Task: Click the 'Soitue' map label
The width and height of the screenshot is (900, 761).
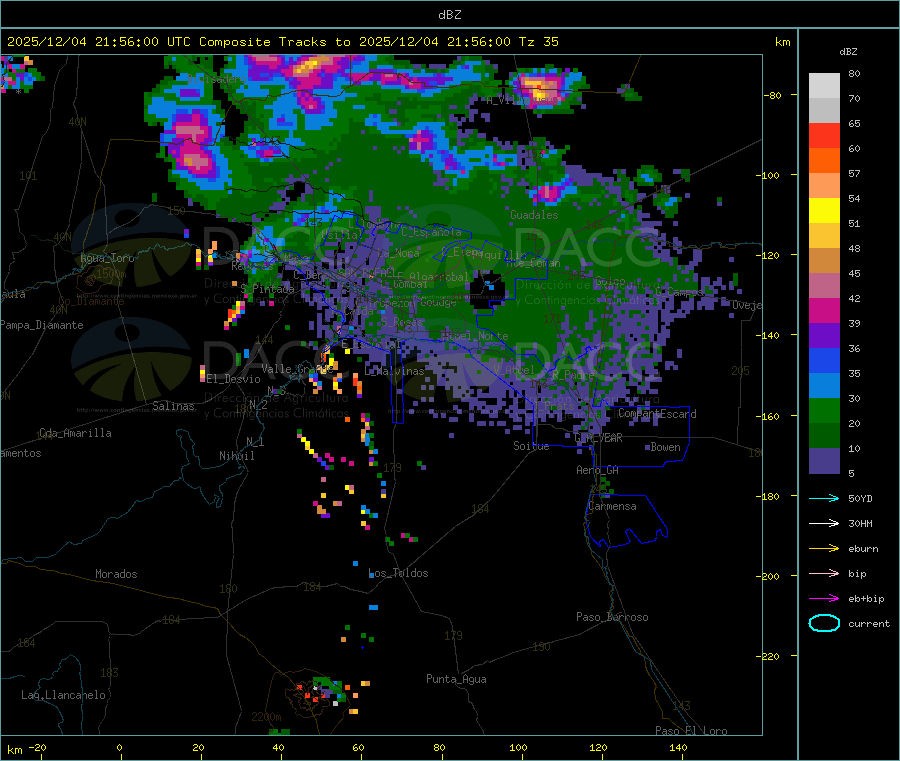Action: [x=531, y=446]
